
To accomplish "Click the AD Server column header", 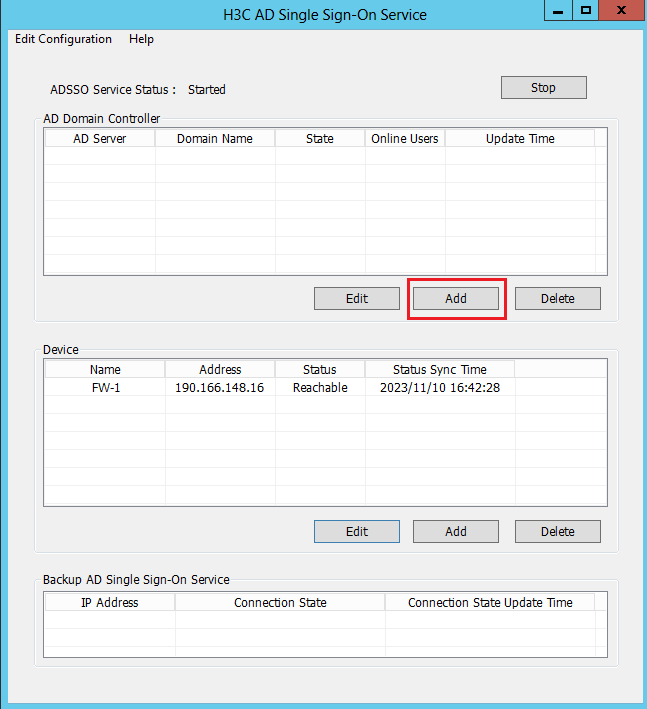I will click(x=100, y=139).
